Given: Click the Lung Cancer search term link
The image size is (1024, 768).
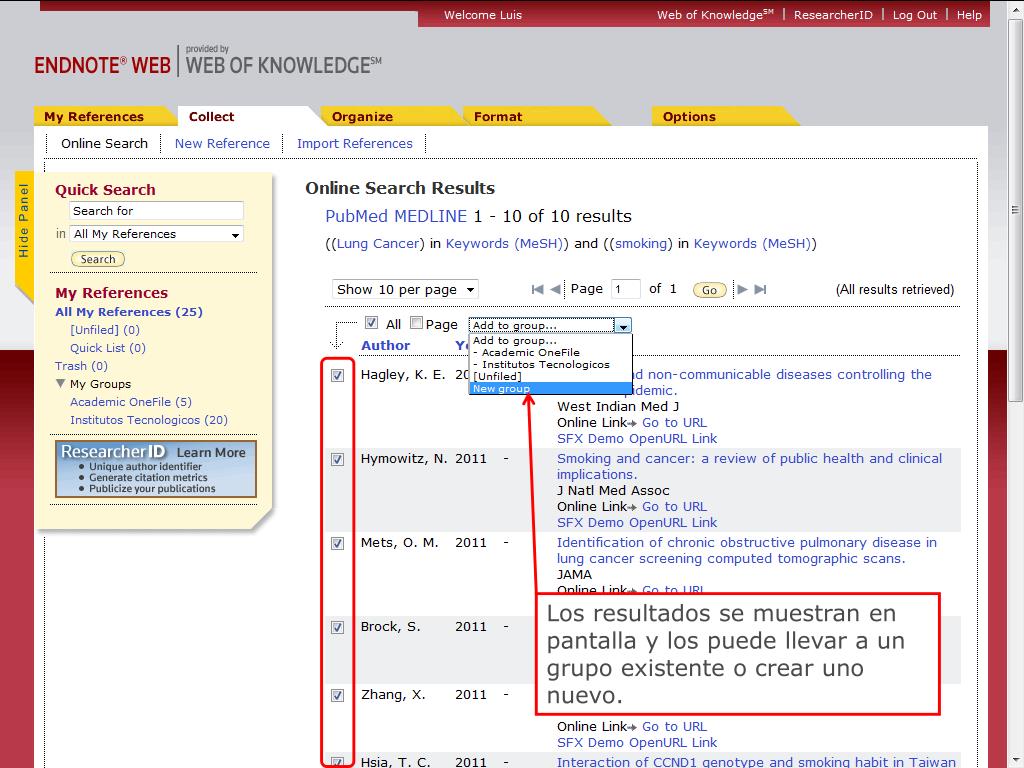Looking at the screenshot, I should tap(378, 244).
